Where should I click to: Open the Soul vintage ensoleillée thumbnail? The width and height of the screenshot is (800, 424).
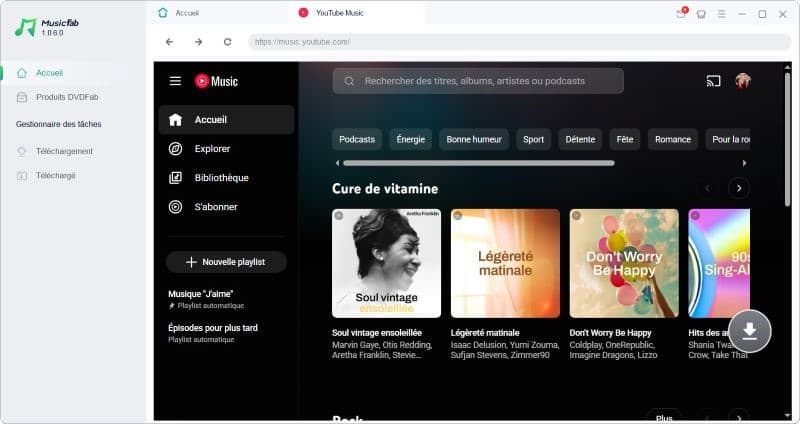[x=386, y=263]
